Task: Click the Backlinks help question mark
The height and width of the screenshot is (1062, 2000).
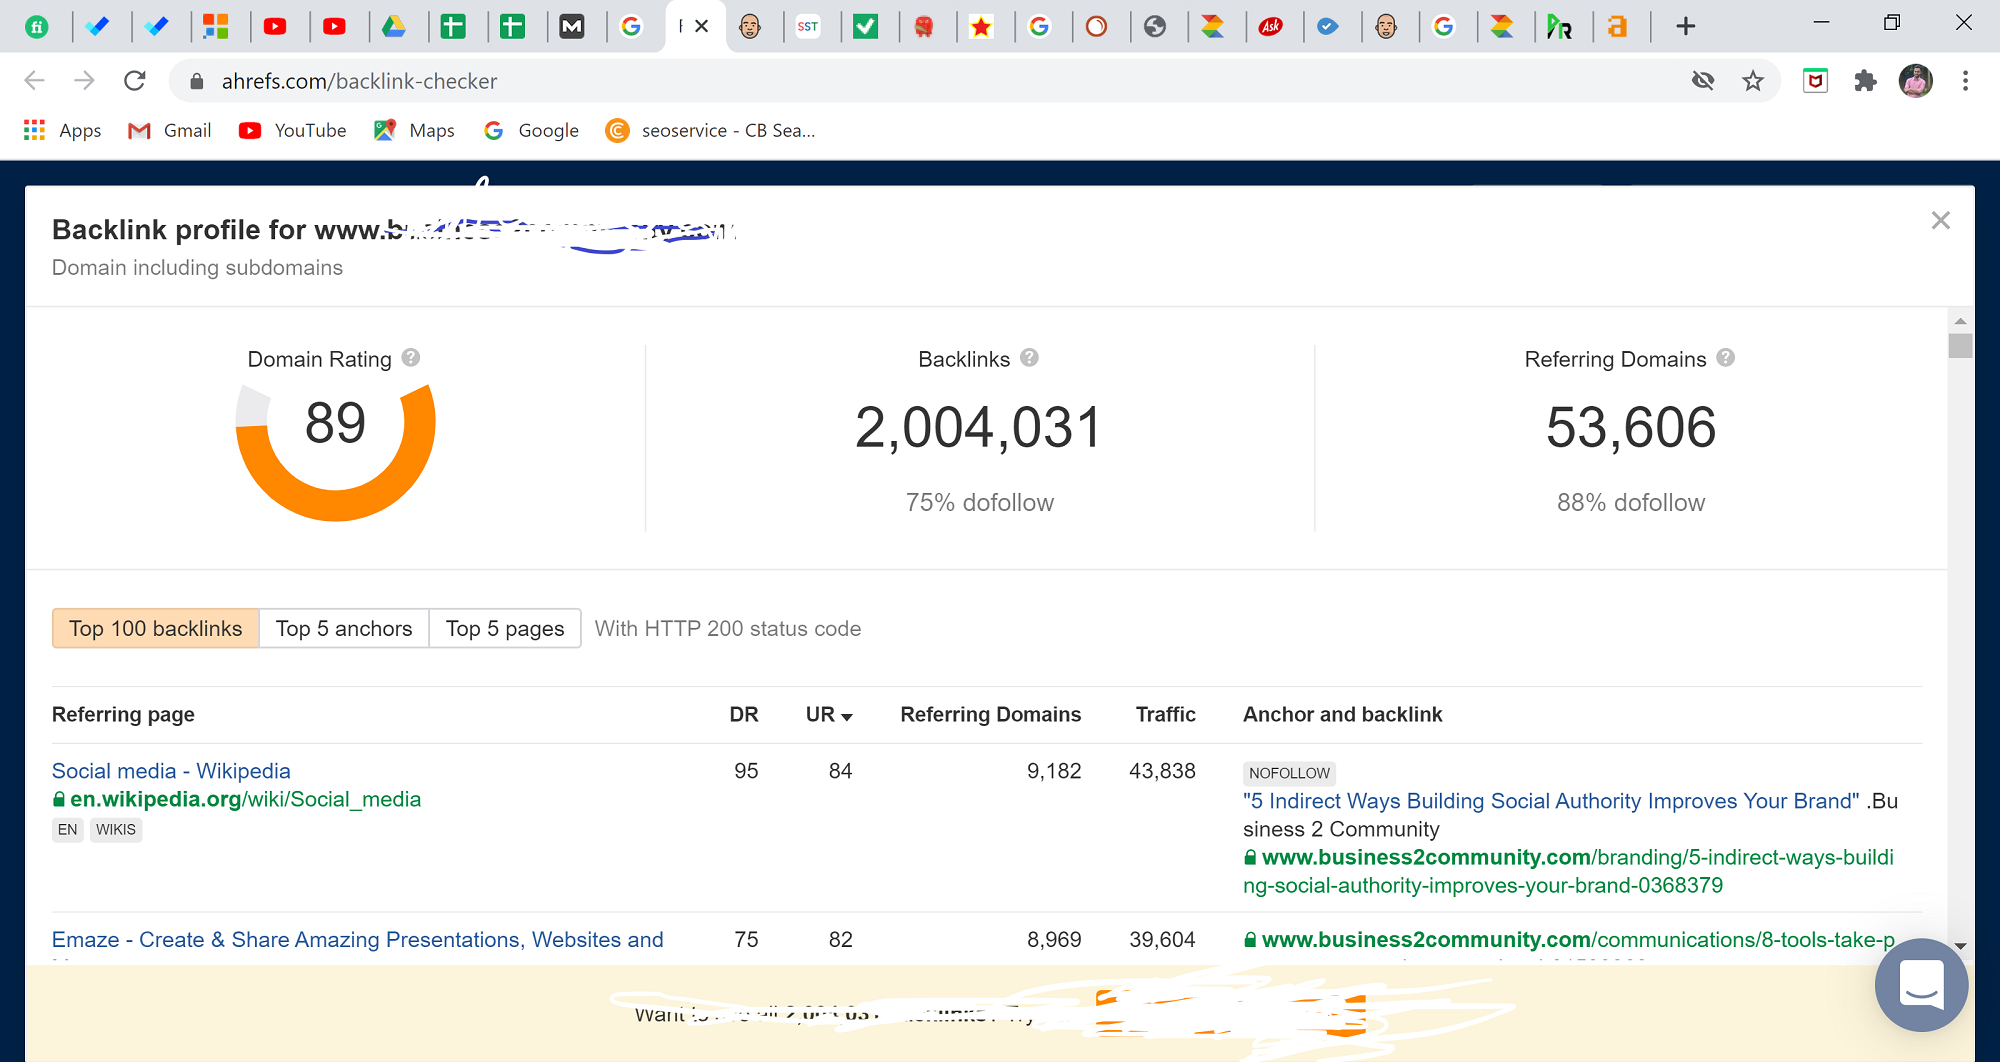Action: pyautogui.click(x=1030, y=358)
